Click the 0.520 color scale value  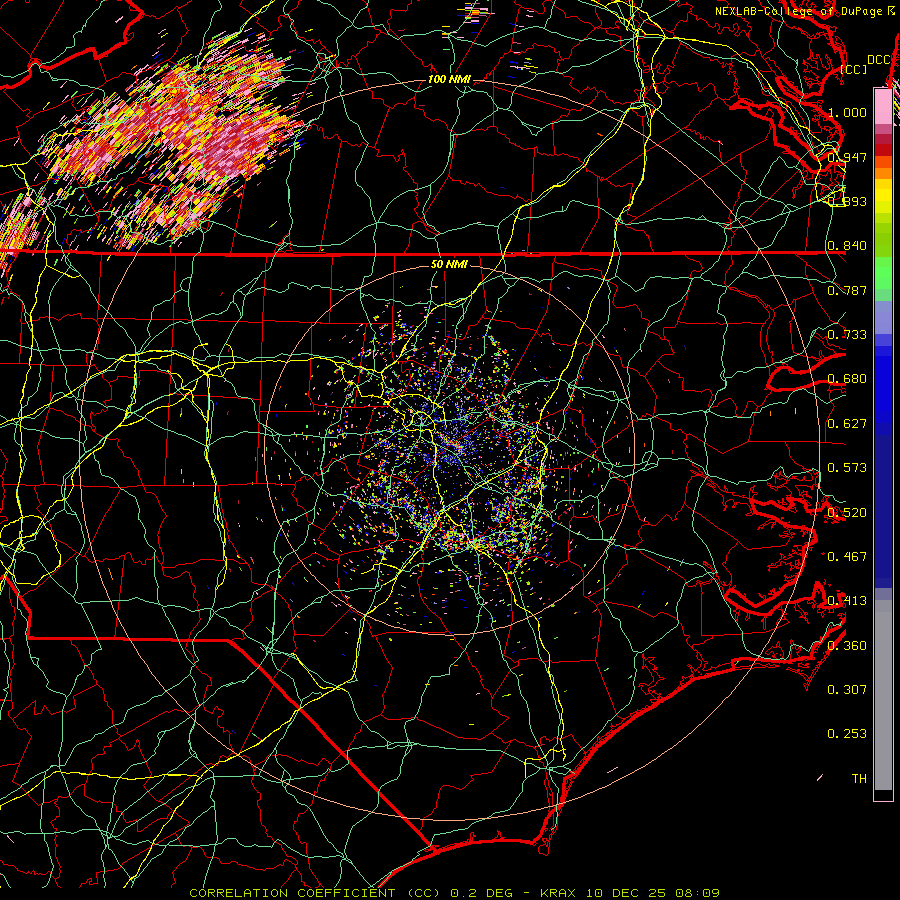click(847, 512)
